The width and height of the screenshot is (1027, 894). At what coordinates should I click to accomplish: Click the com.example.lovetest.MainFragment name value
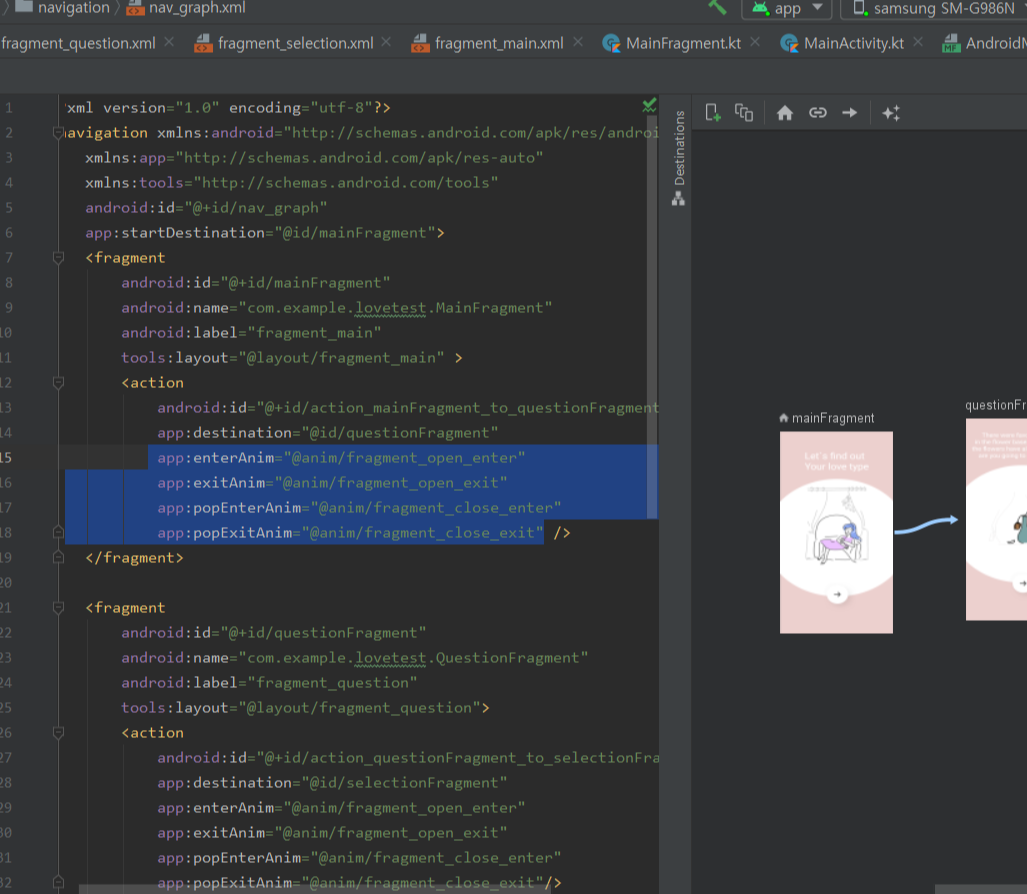(x=395, y=308)
